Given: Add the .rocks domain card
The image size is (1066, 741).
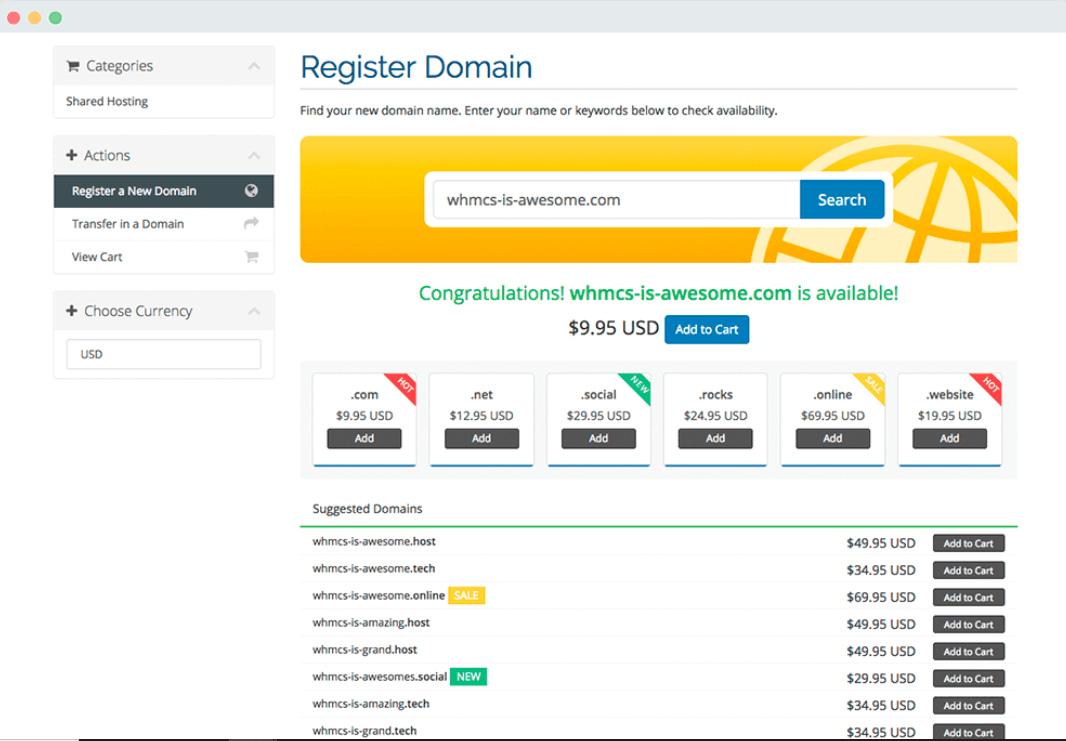Looking at the screenshot, I should (715, 438).
